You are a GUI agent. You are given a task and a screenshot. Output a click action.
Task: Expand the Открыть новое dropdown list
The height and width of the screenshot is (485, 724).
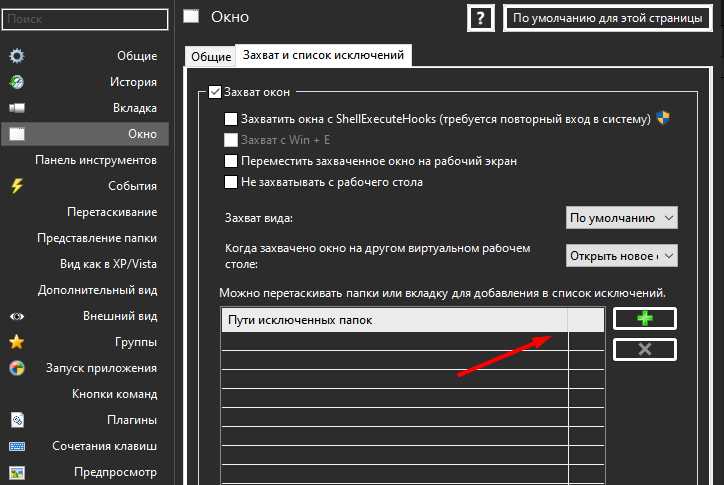tap(621, 256)
